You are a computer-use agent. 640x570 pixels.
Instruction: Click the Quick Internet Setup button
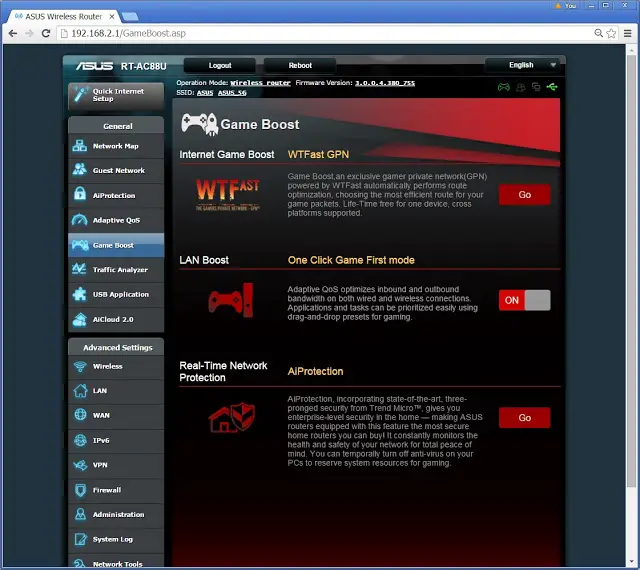coord(116,95)
